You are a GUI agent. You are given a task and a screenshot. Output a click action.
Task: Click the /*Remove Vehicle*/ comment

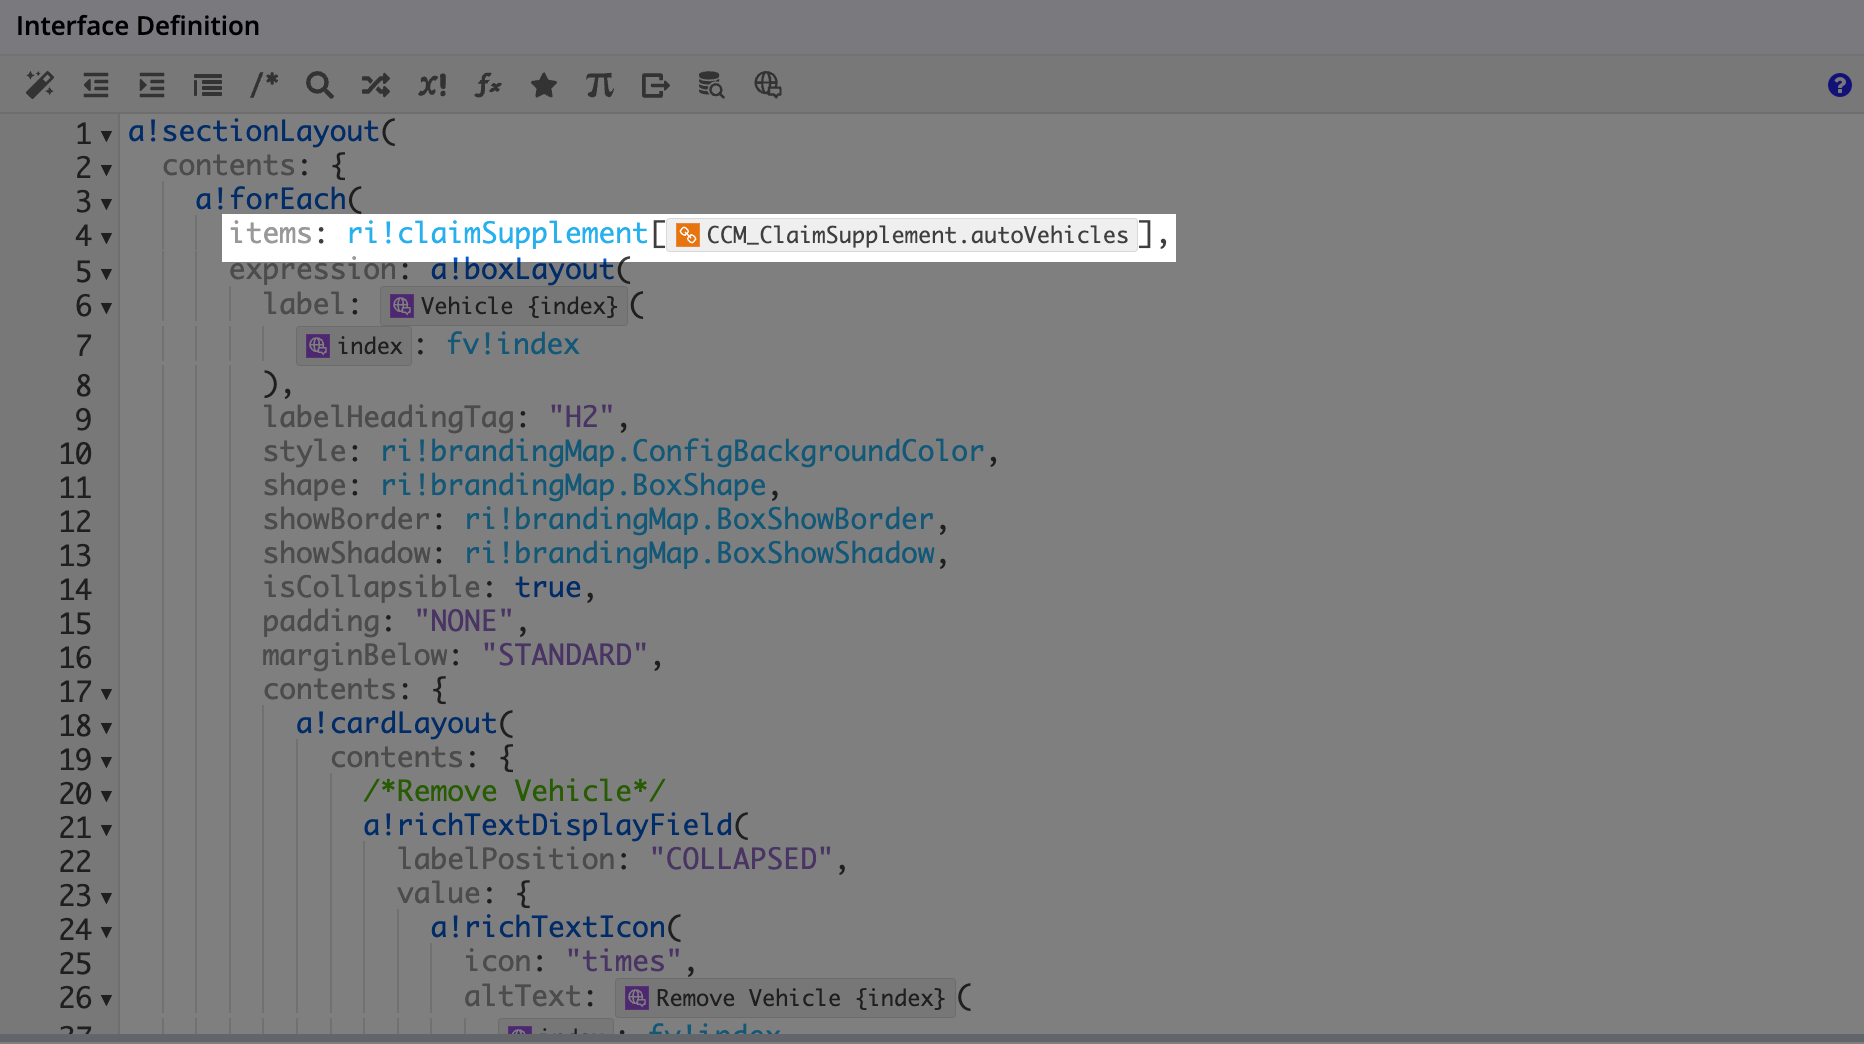514,791
